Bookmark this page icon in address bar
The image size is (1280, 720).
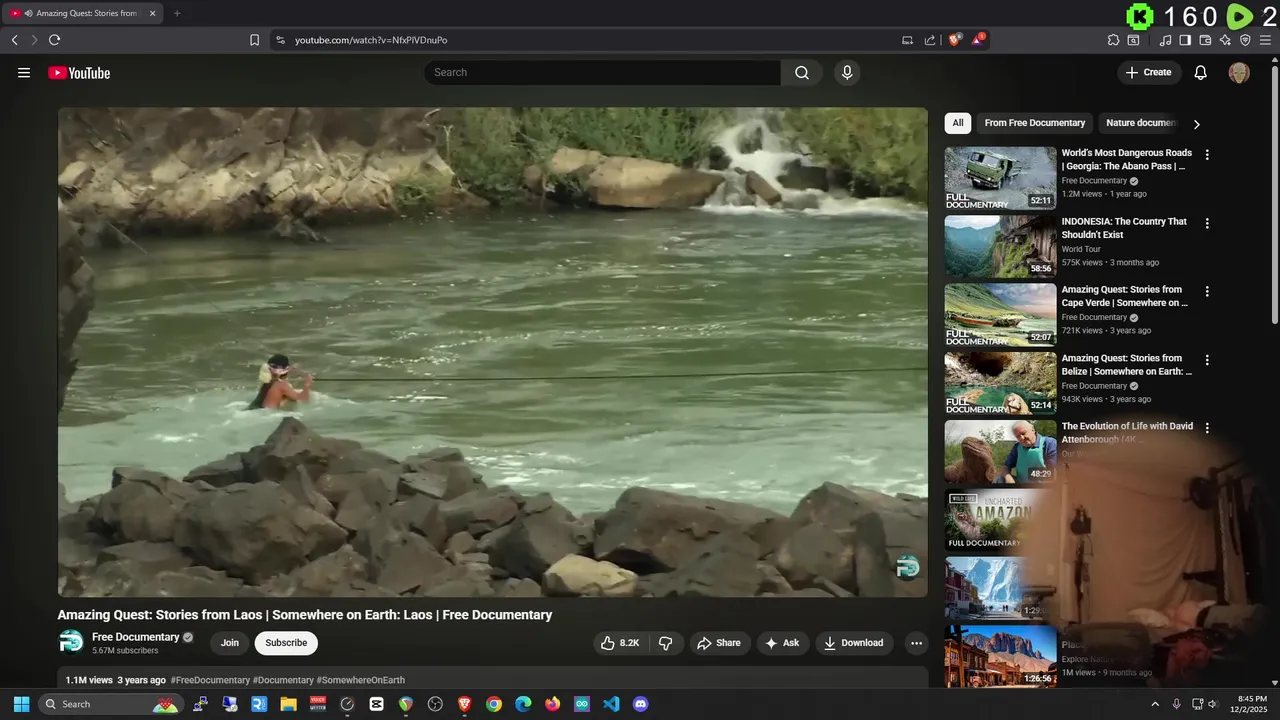coord(254,40)
